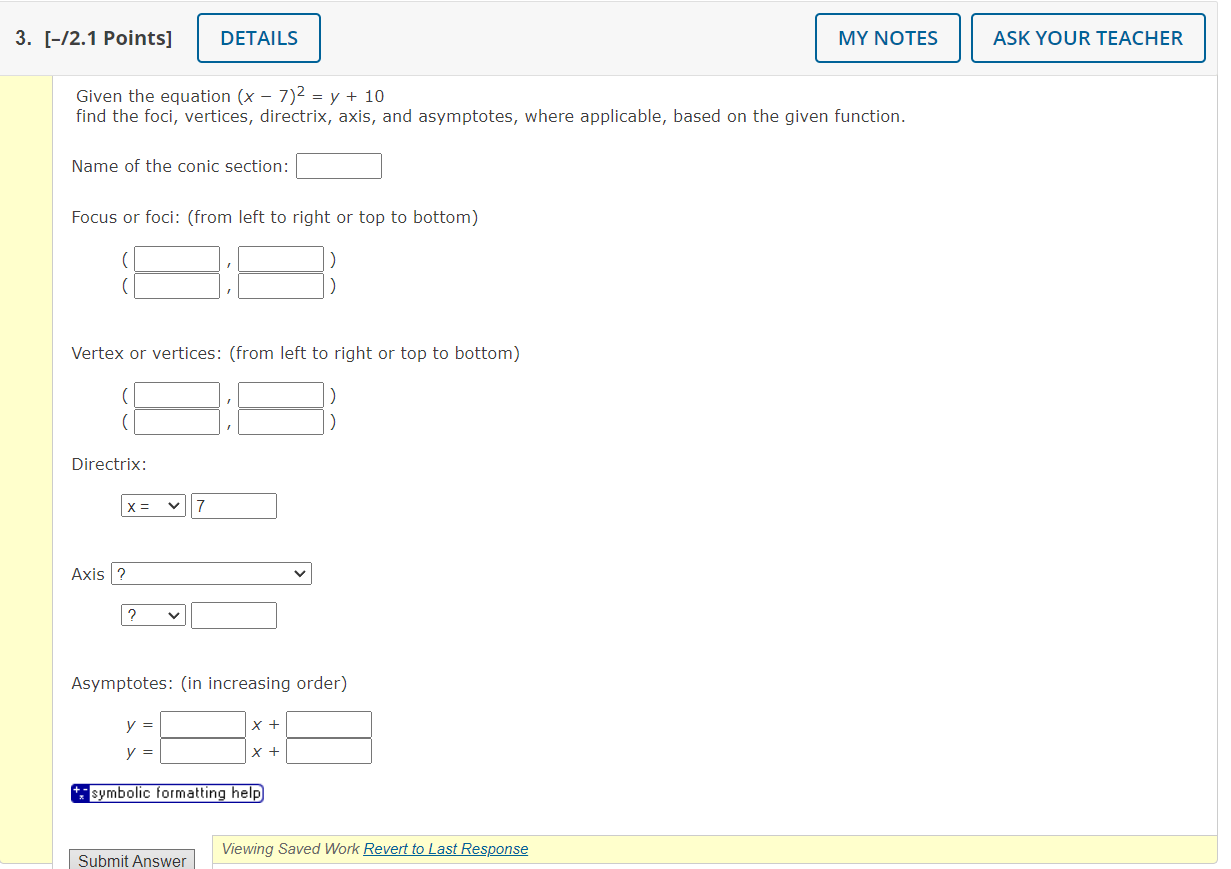Open MY NOTES
Image resolution: width=1231 pixels, height=869 pixels.
887,37
